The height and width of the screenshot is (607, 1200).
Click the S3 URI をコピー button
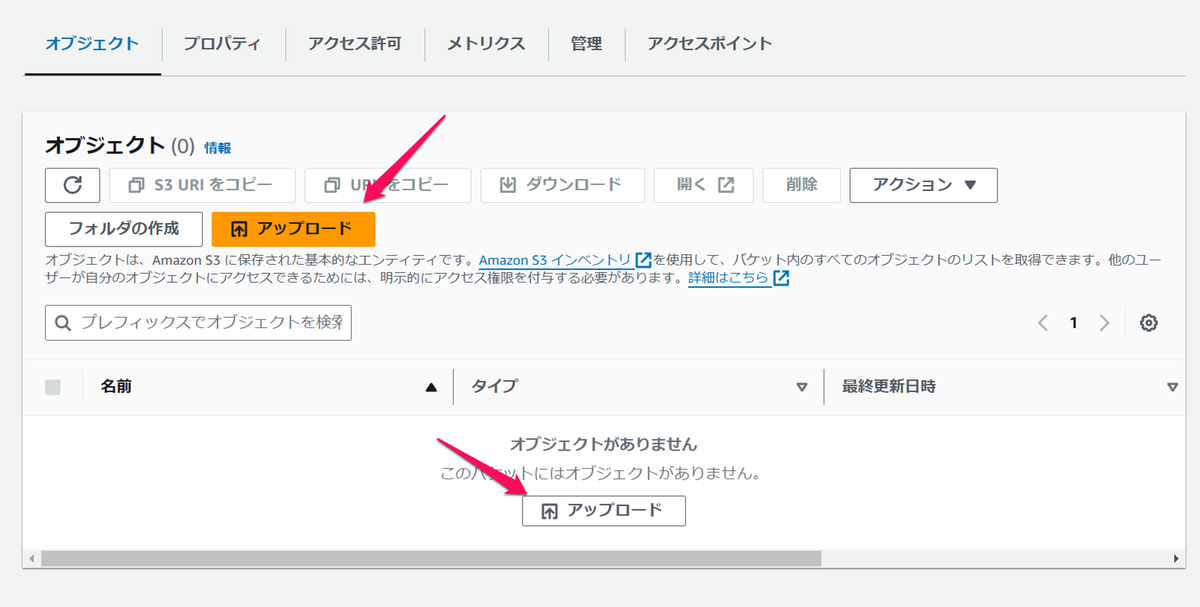tap(202, 185)
